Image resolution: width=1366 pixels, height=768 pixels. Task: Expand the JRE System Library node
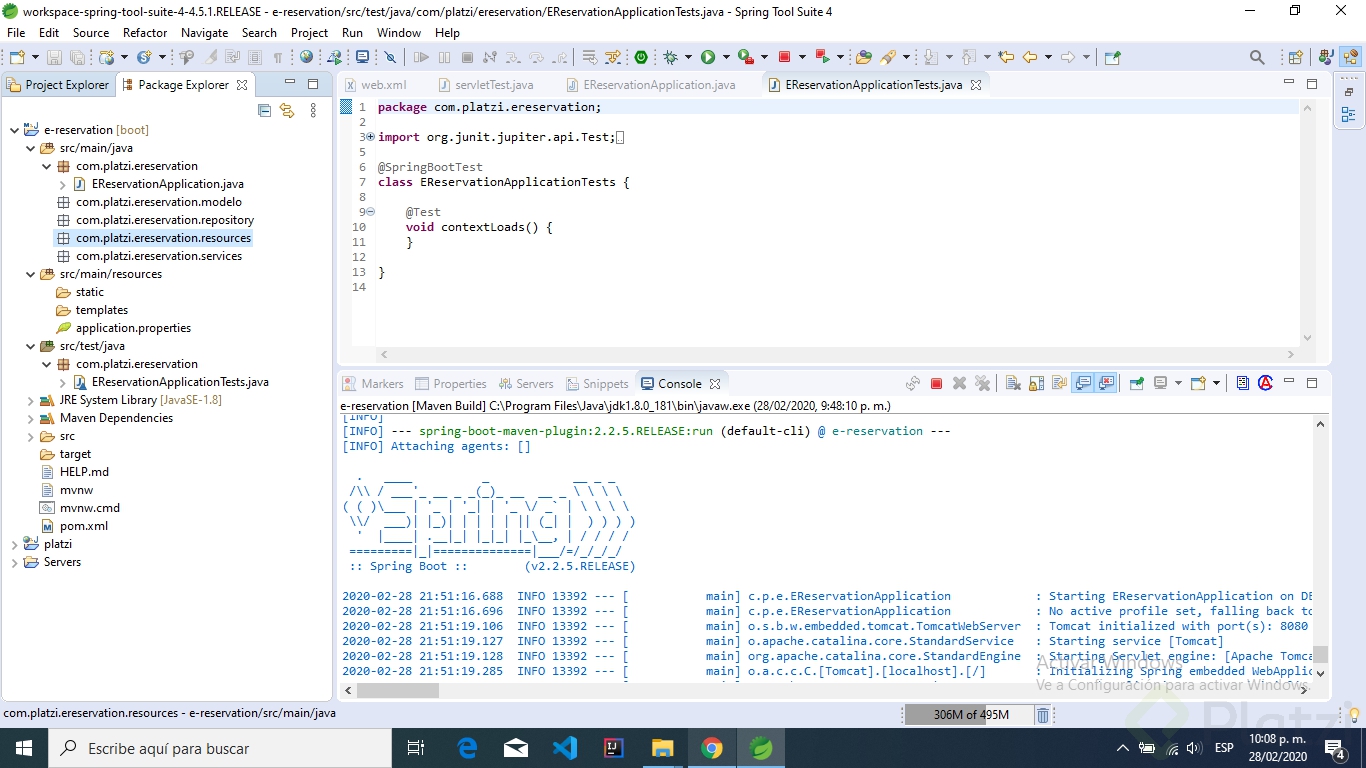[x=31, y=400]
